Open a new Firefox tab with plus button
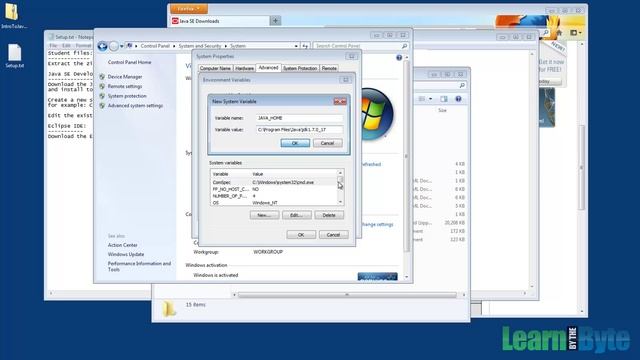This screenshot has width=640, height=360. click(x=276, y=20)
